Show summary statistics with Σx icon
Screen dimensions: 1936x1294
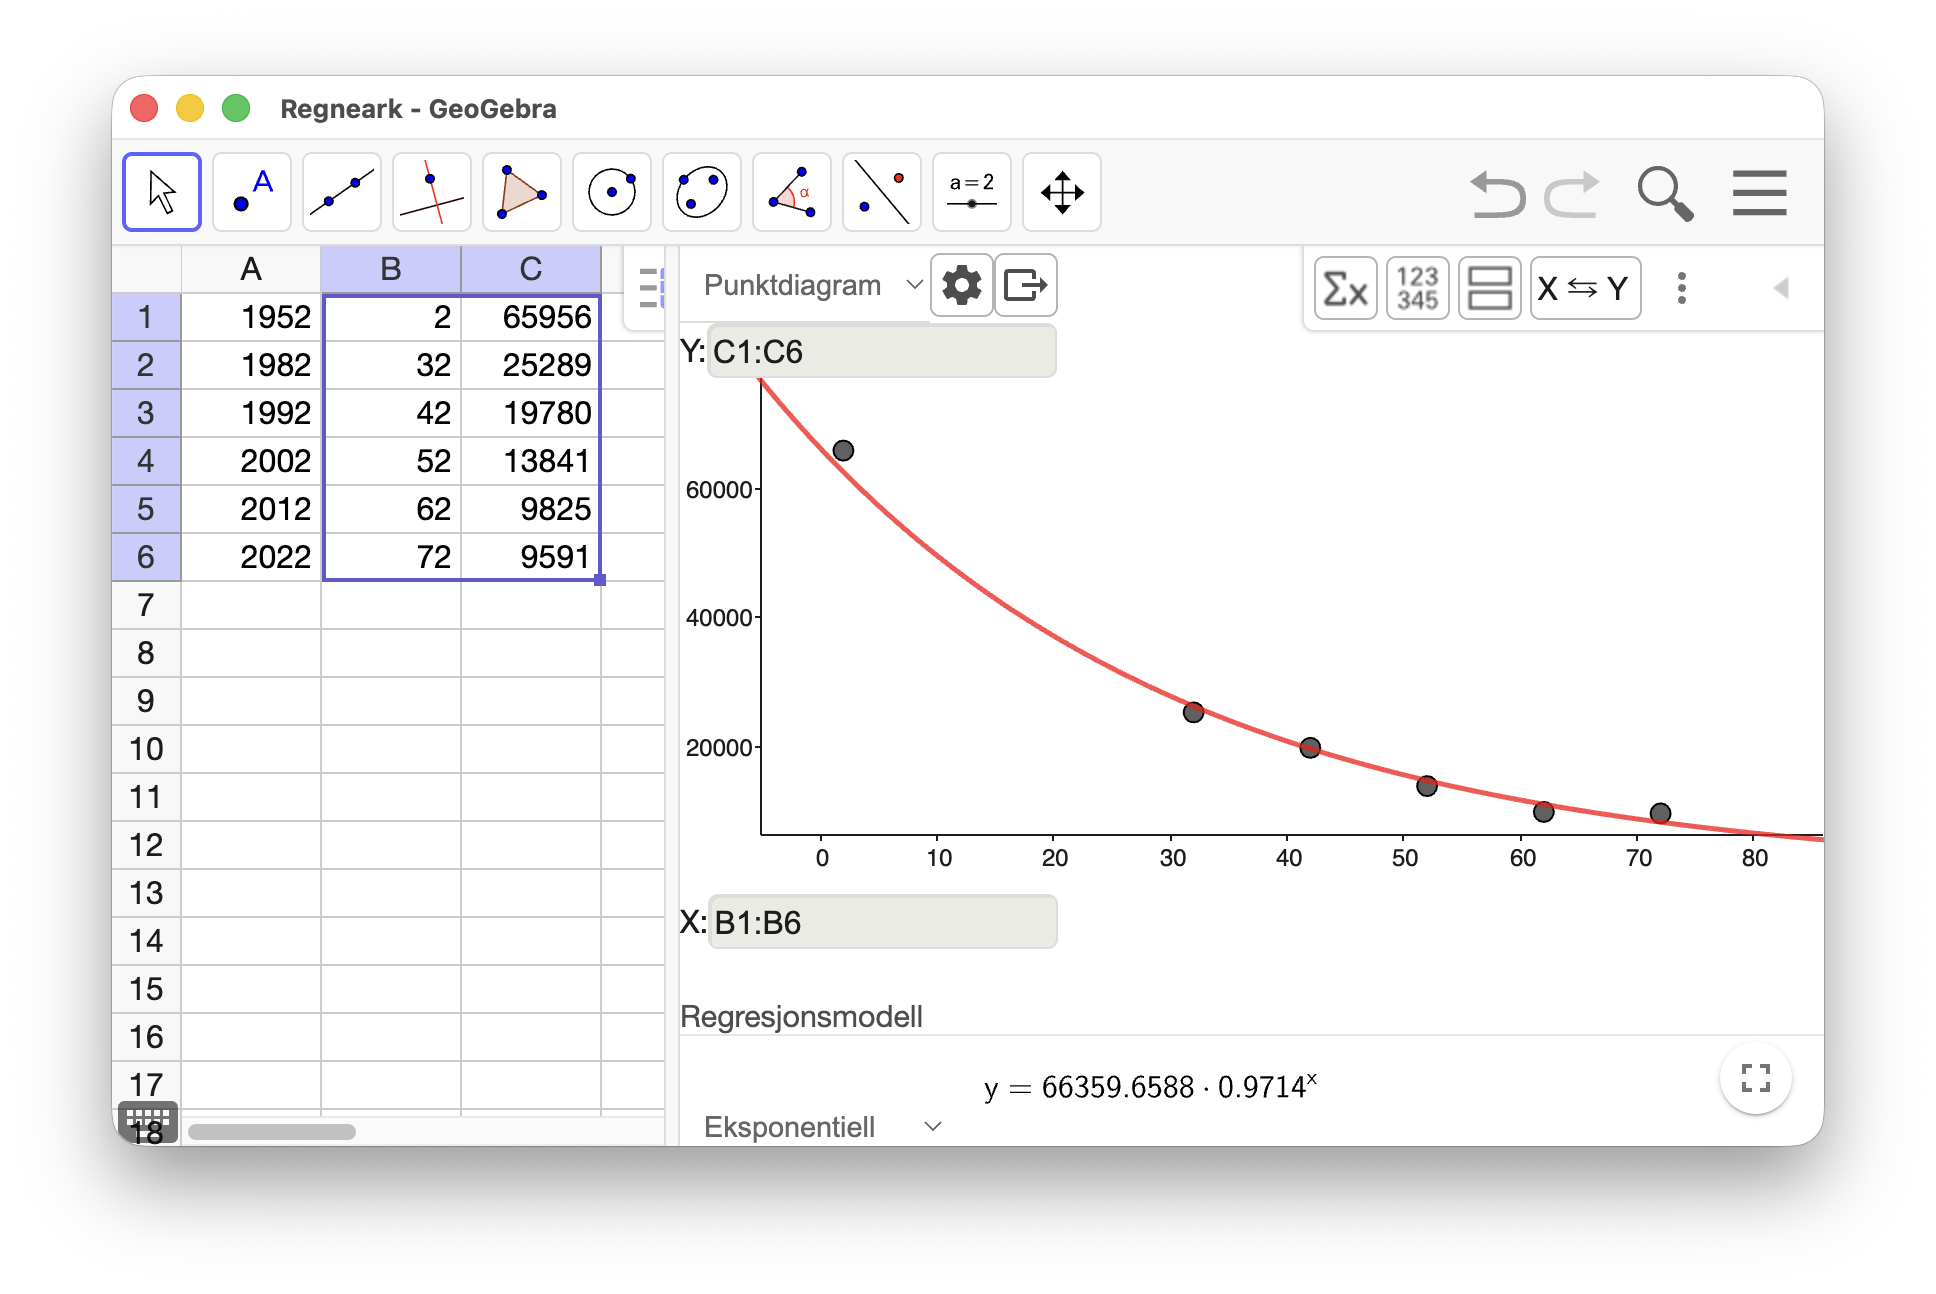click(x=1344, y=288)
